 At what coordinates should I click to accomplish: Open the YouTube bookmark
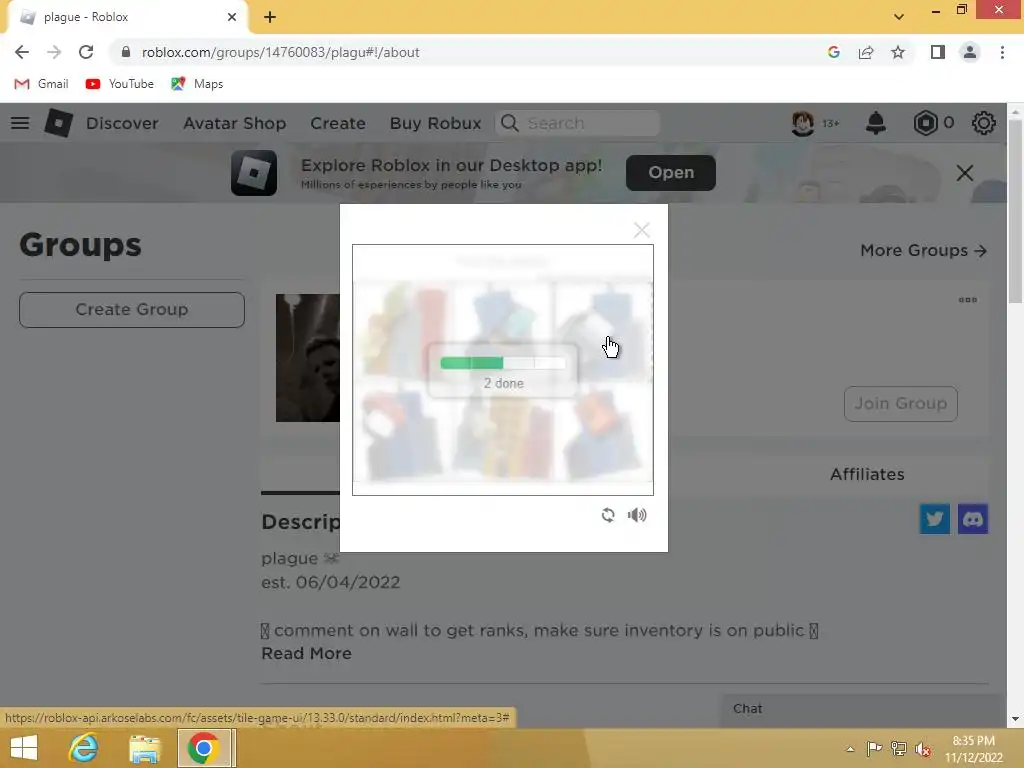pos(120,84)
